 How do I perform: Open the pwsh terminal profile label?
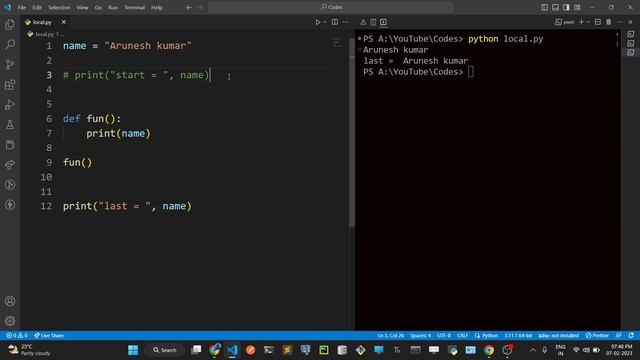tap(565, 22)
